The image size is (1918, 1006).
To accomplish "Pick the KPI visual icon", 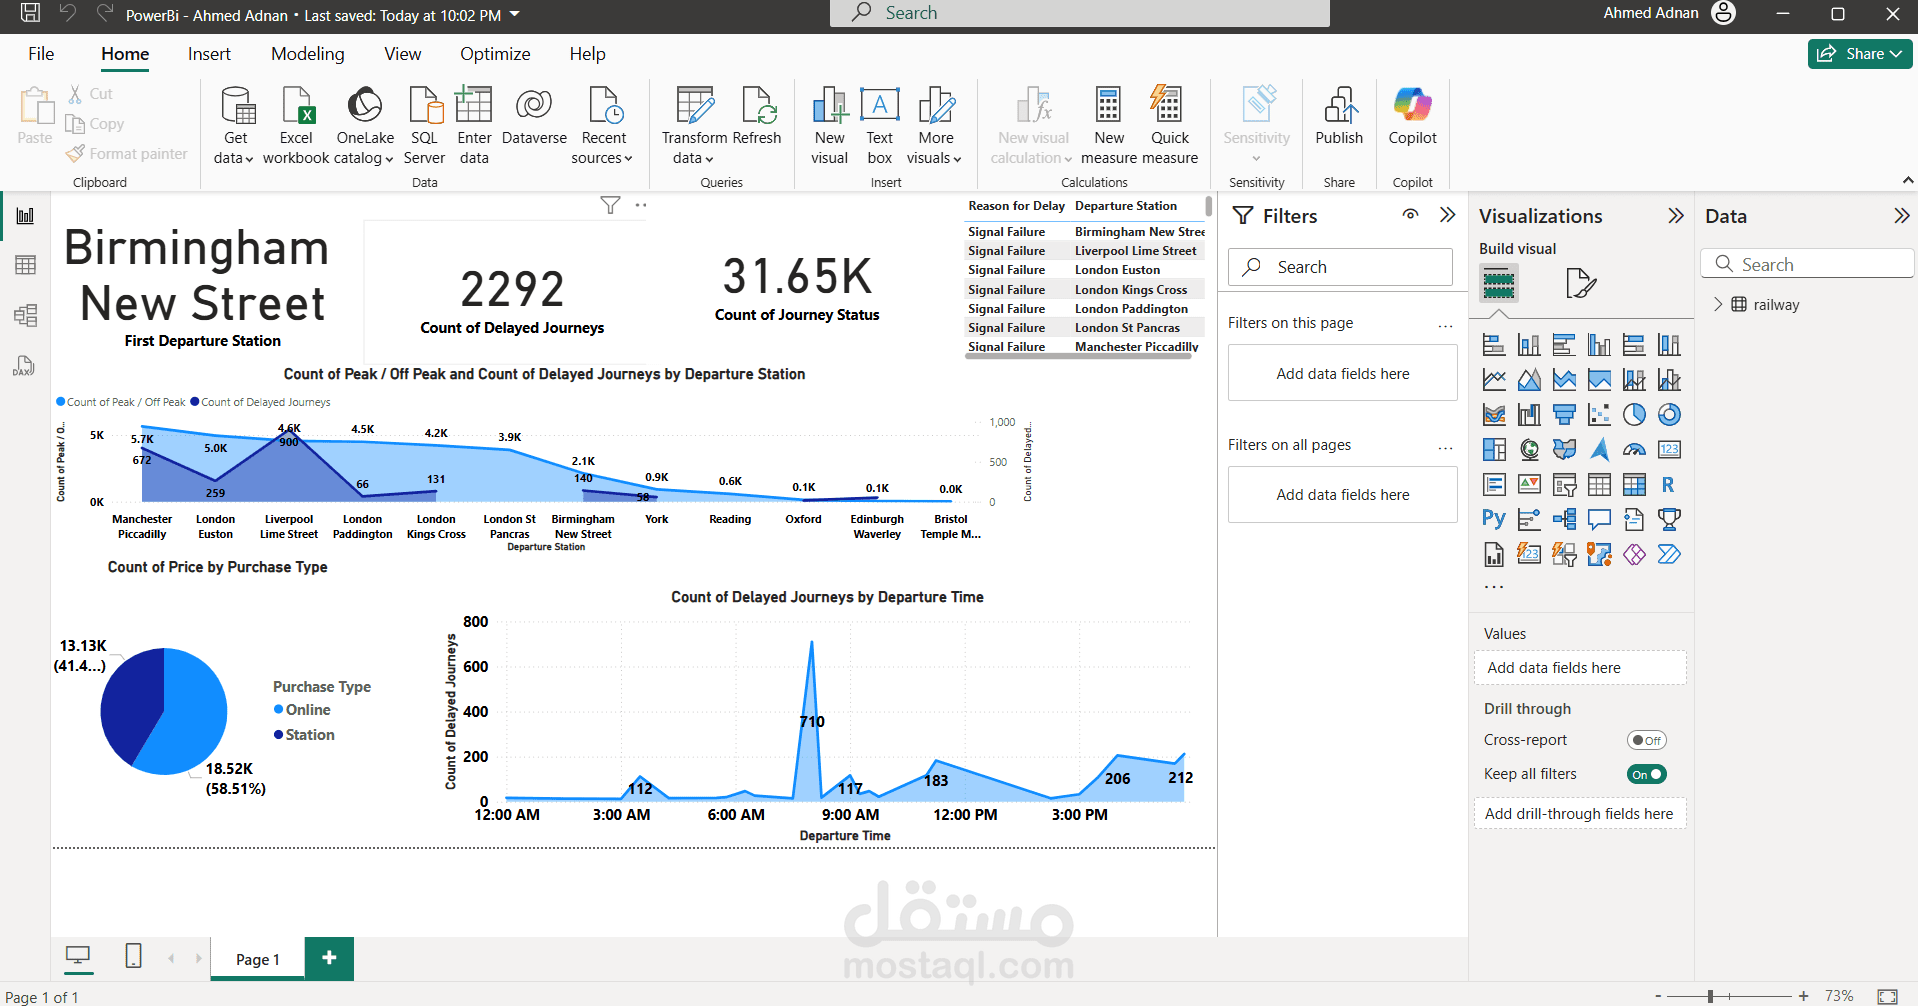I will coord(1529,485).
